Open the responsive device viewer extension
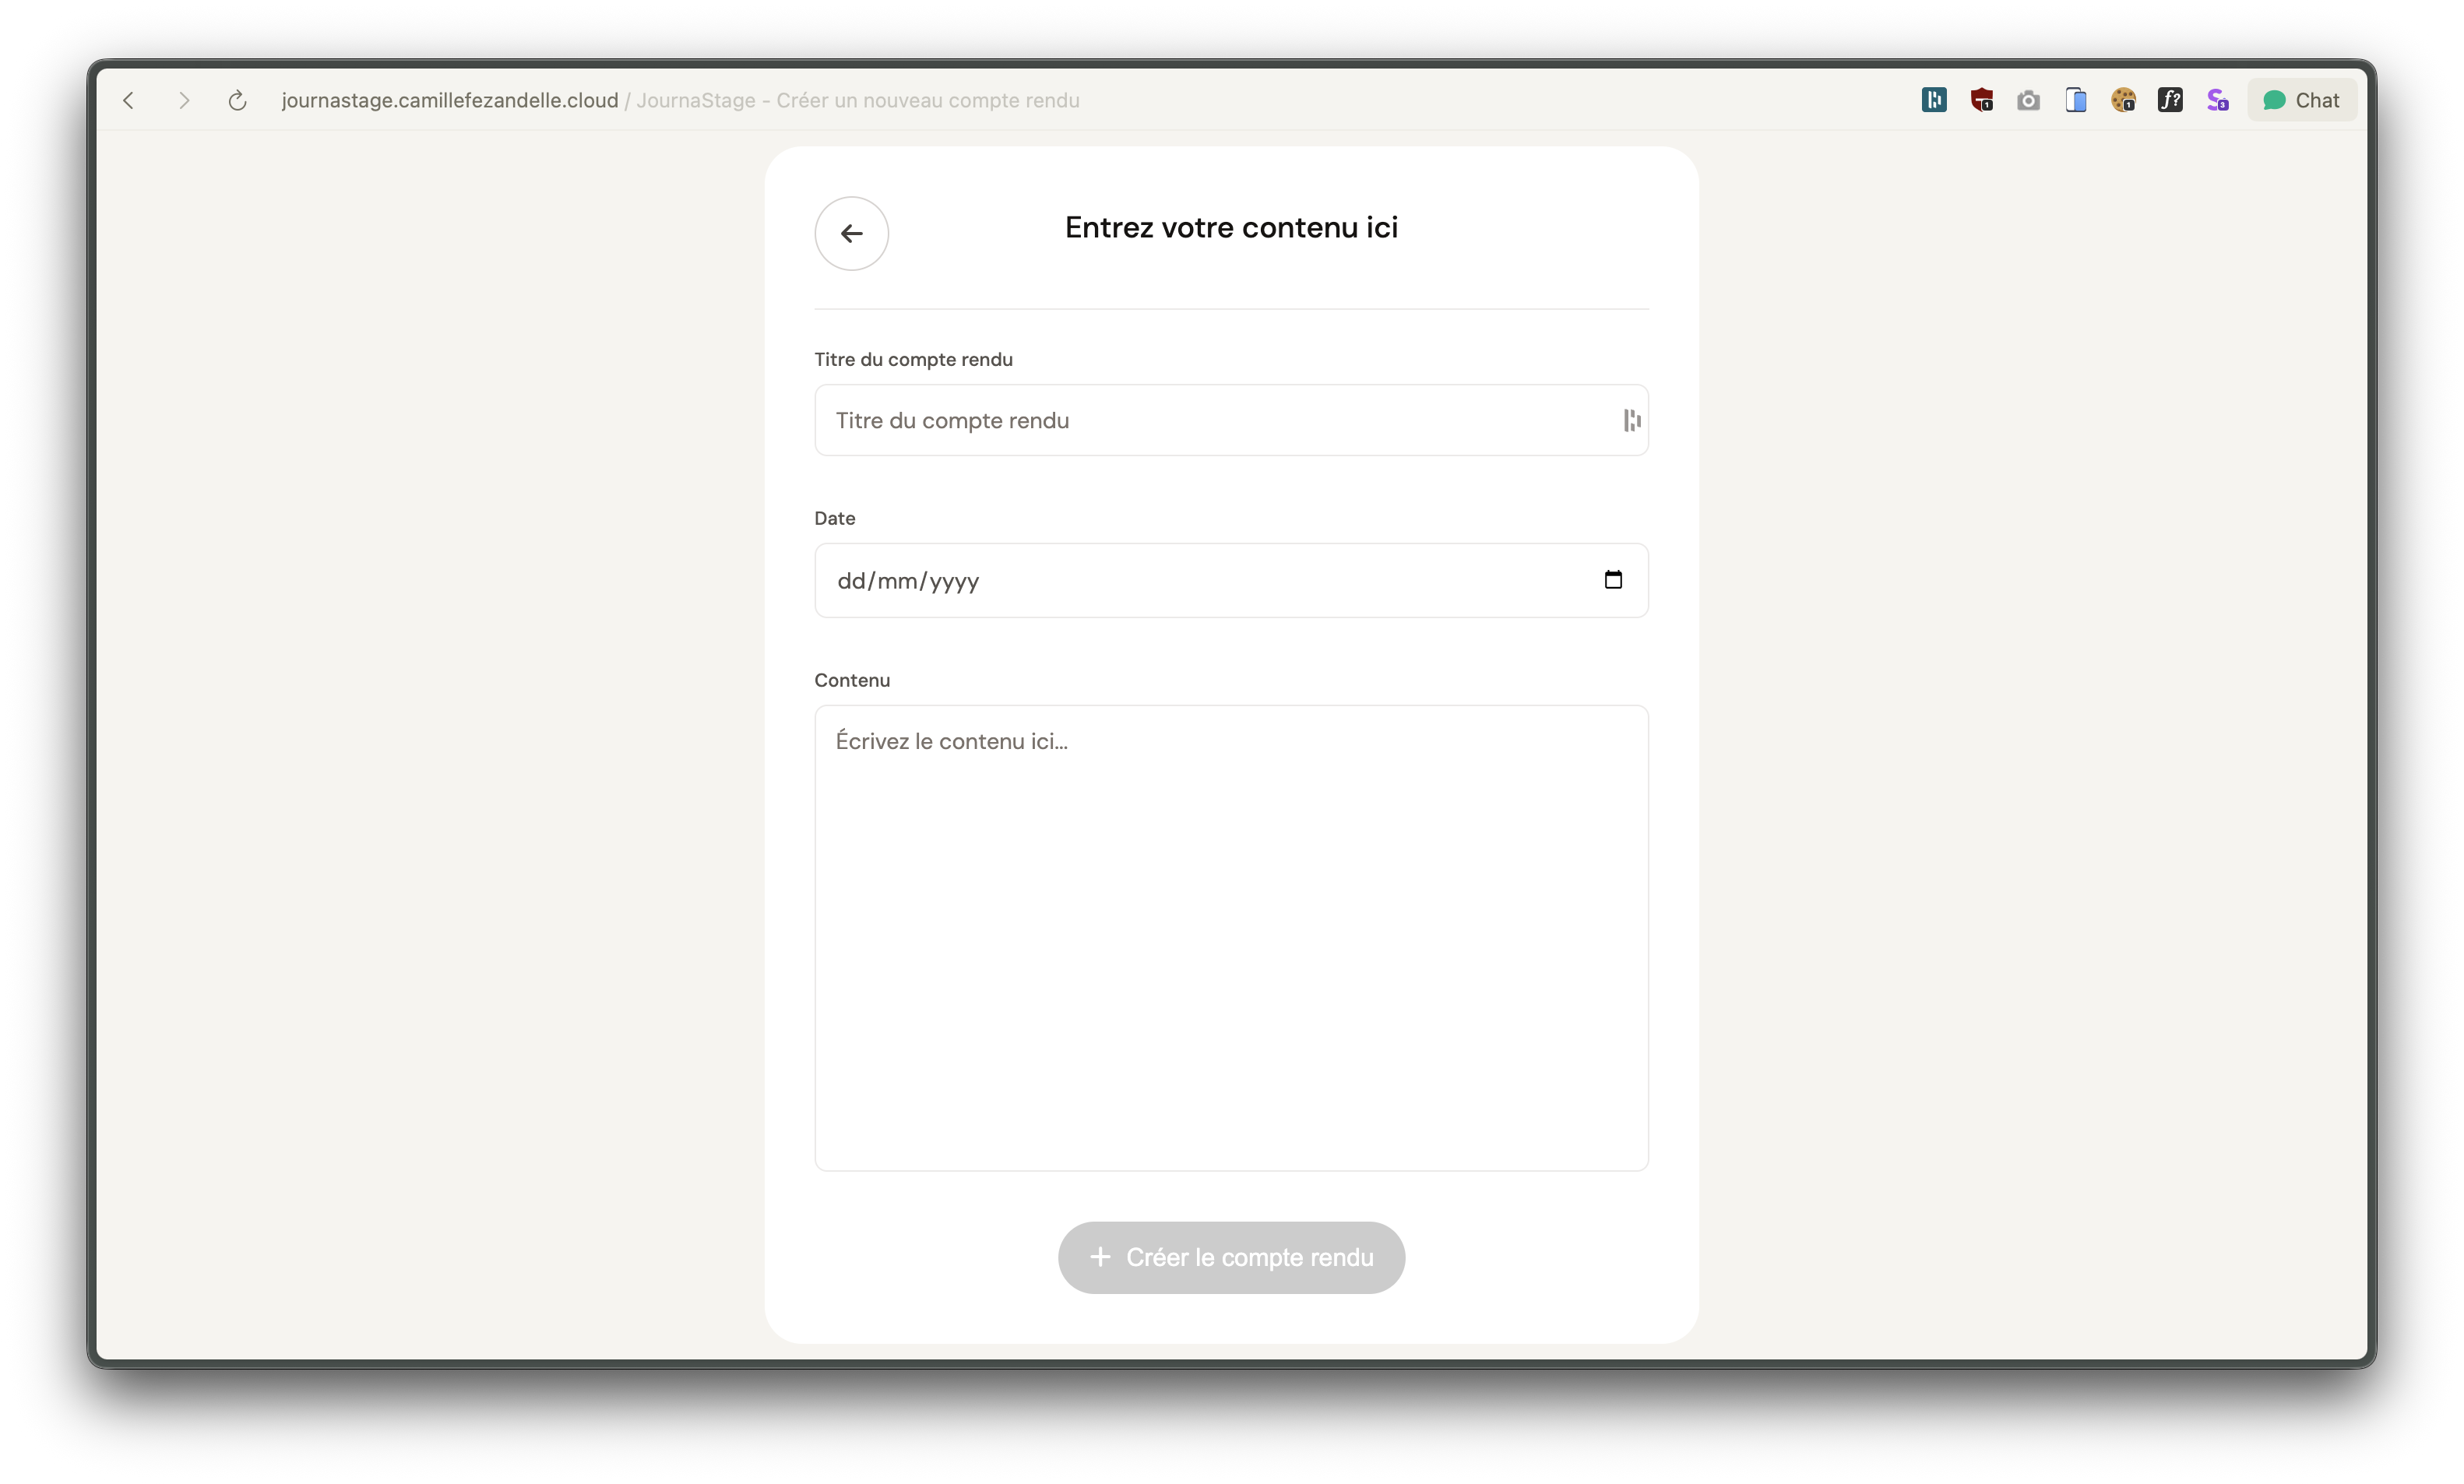 point(2076,100)
